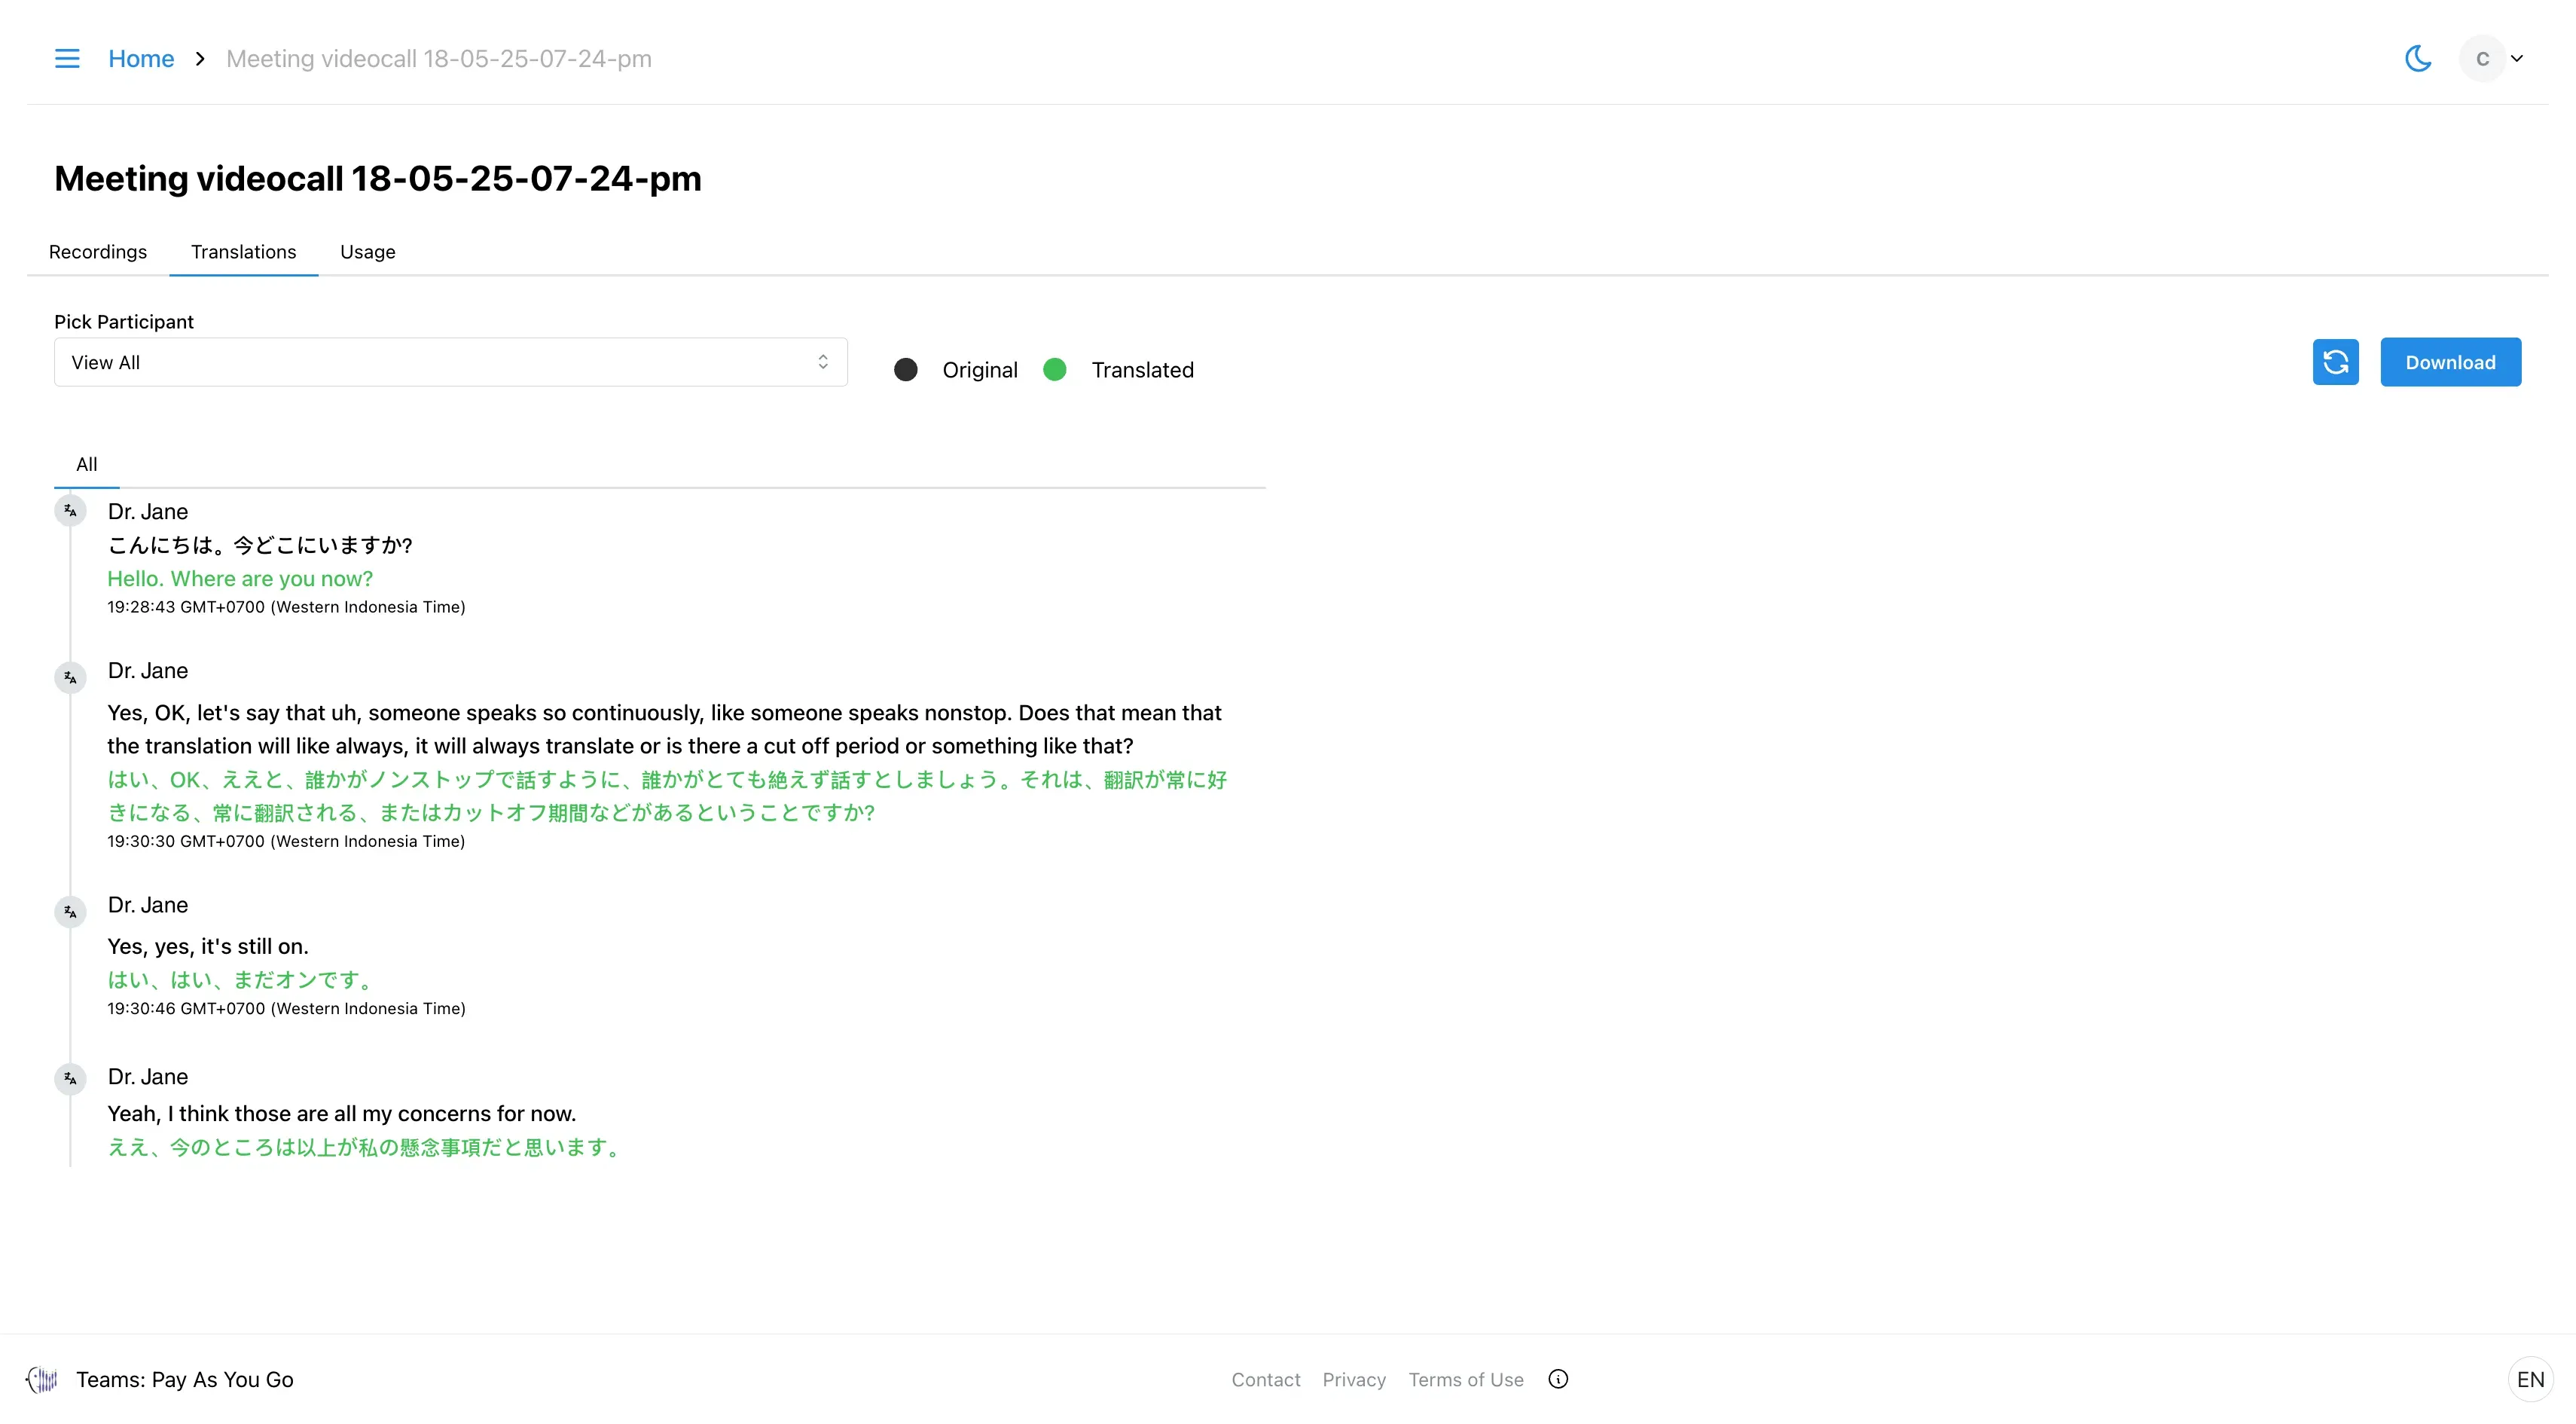2576x1424 pixels.
Task: Click 'Yeah, I think those are all my concerns'
Action: click(342, 1114)
